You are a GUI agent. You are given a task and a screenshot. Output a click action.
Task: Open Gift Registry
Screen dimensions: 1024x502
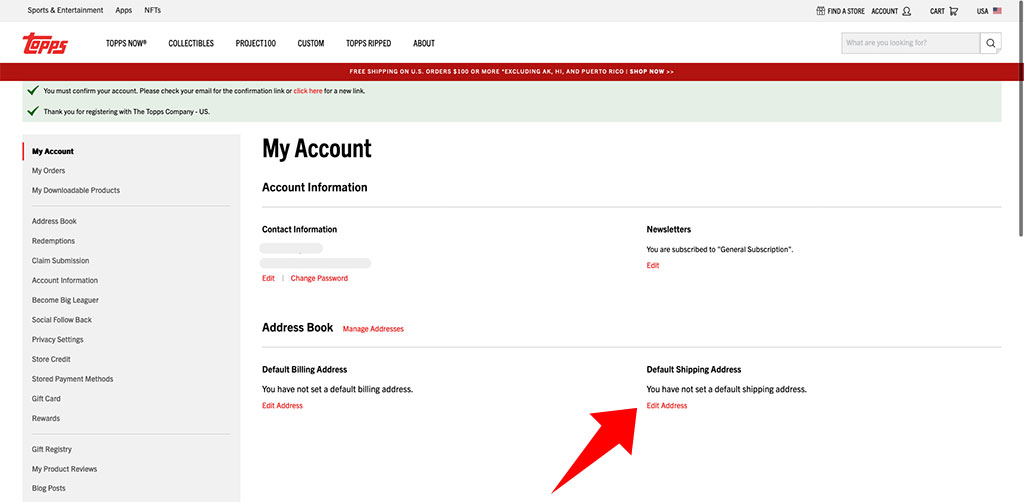[52, 449]
